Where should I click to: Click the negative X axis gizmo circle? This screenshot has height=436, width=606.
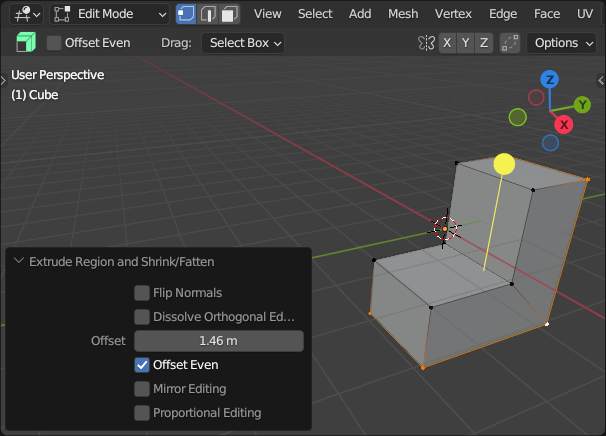(536, 97)
